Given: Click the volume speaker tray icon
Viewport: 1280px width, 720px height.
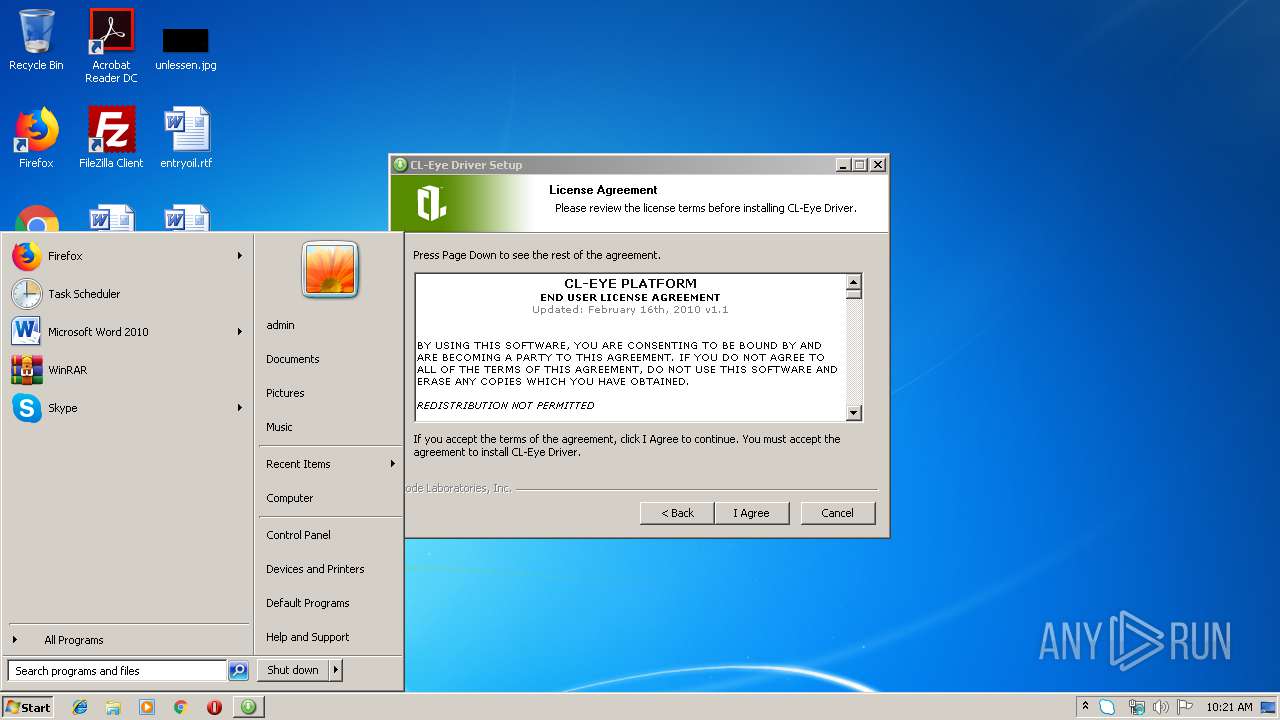Looking at the screenshot, I should click(1161, 707).
